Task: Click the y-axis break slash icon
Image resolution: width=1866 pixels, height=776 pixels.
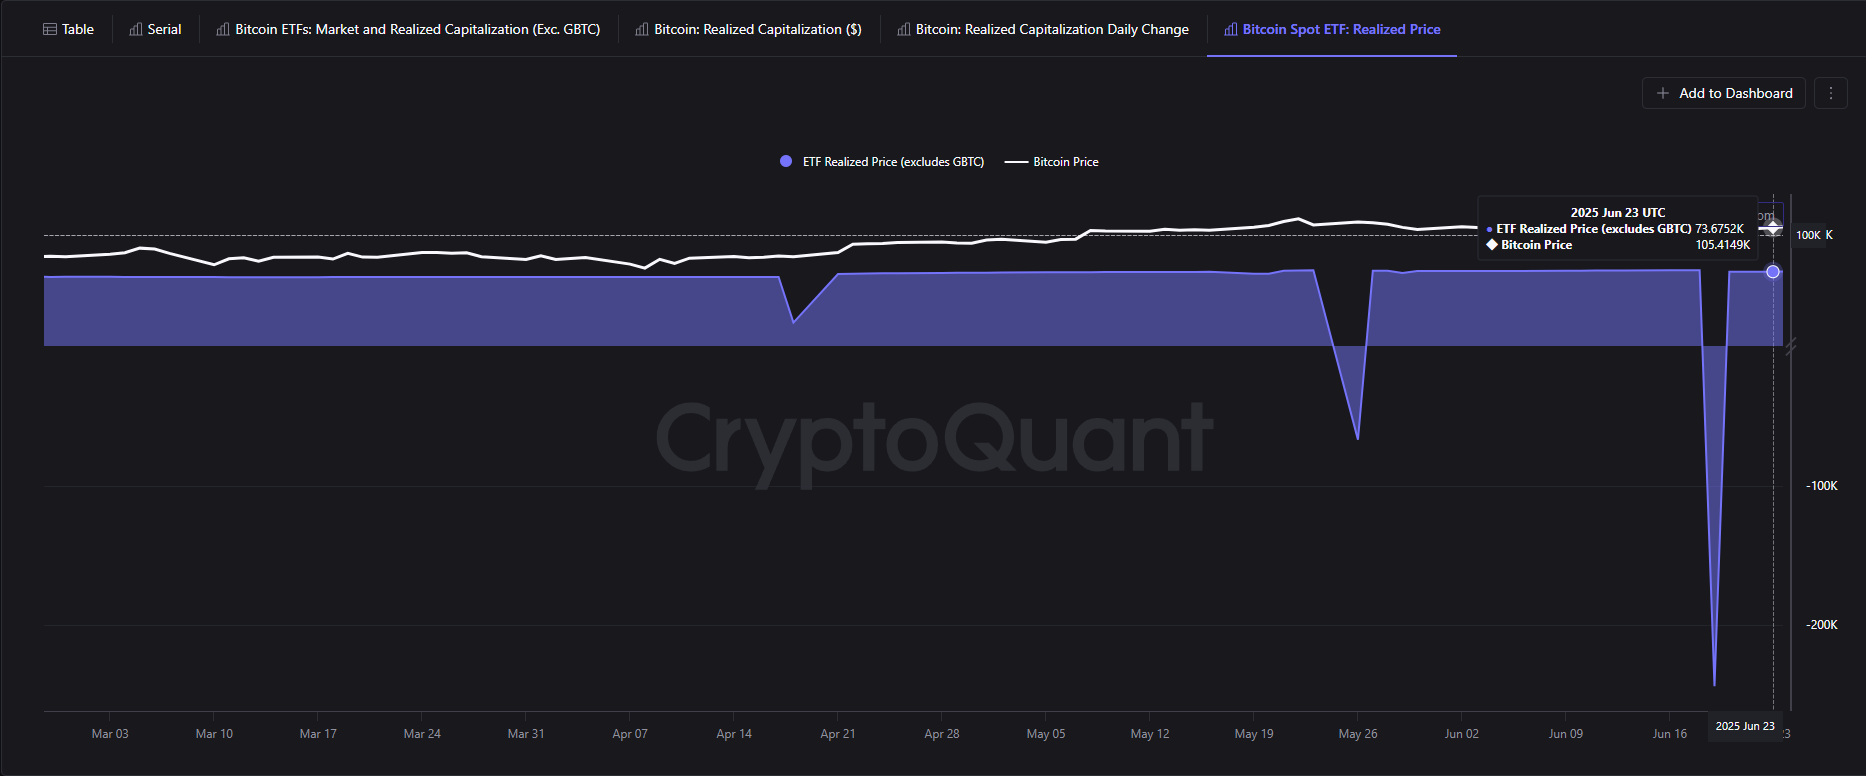Action: click(1790, 347)
